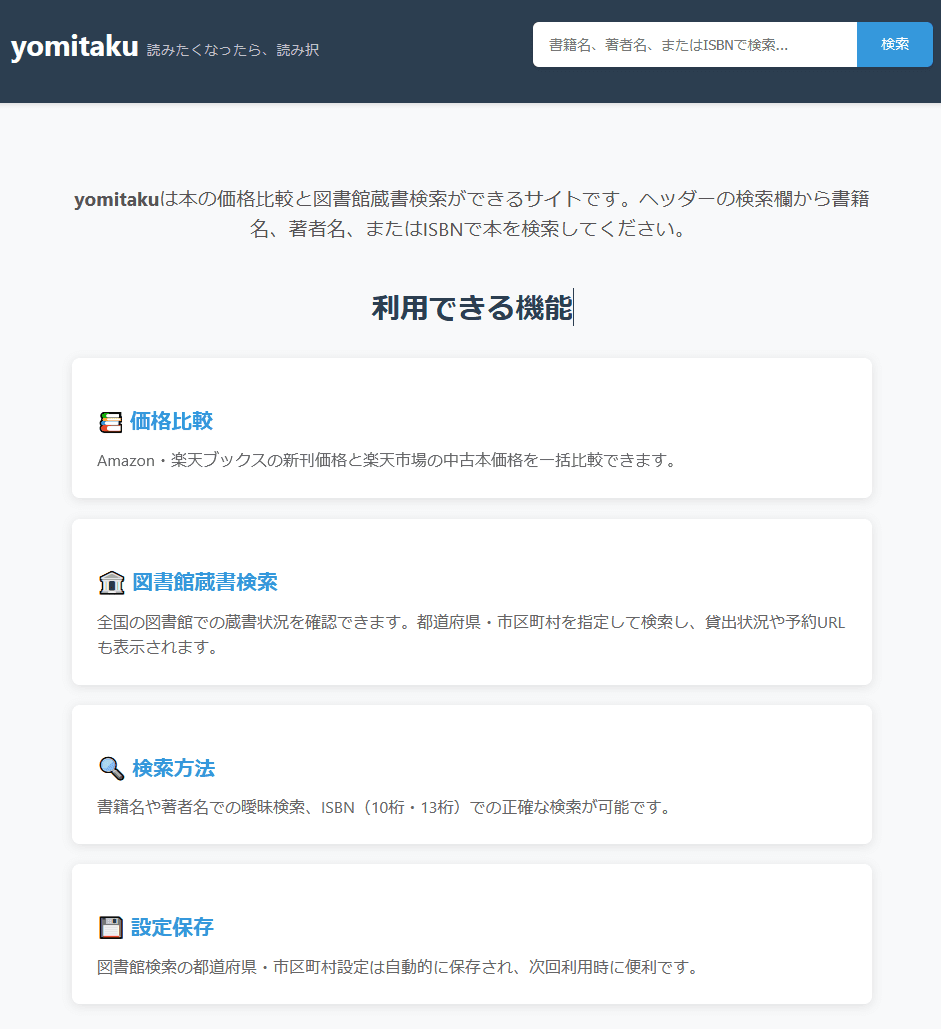
Task: Click the header tagline 読みたくなったら、読み択
Action: pyautogui.click(x=233, y=49)
